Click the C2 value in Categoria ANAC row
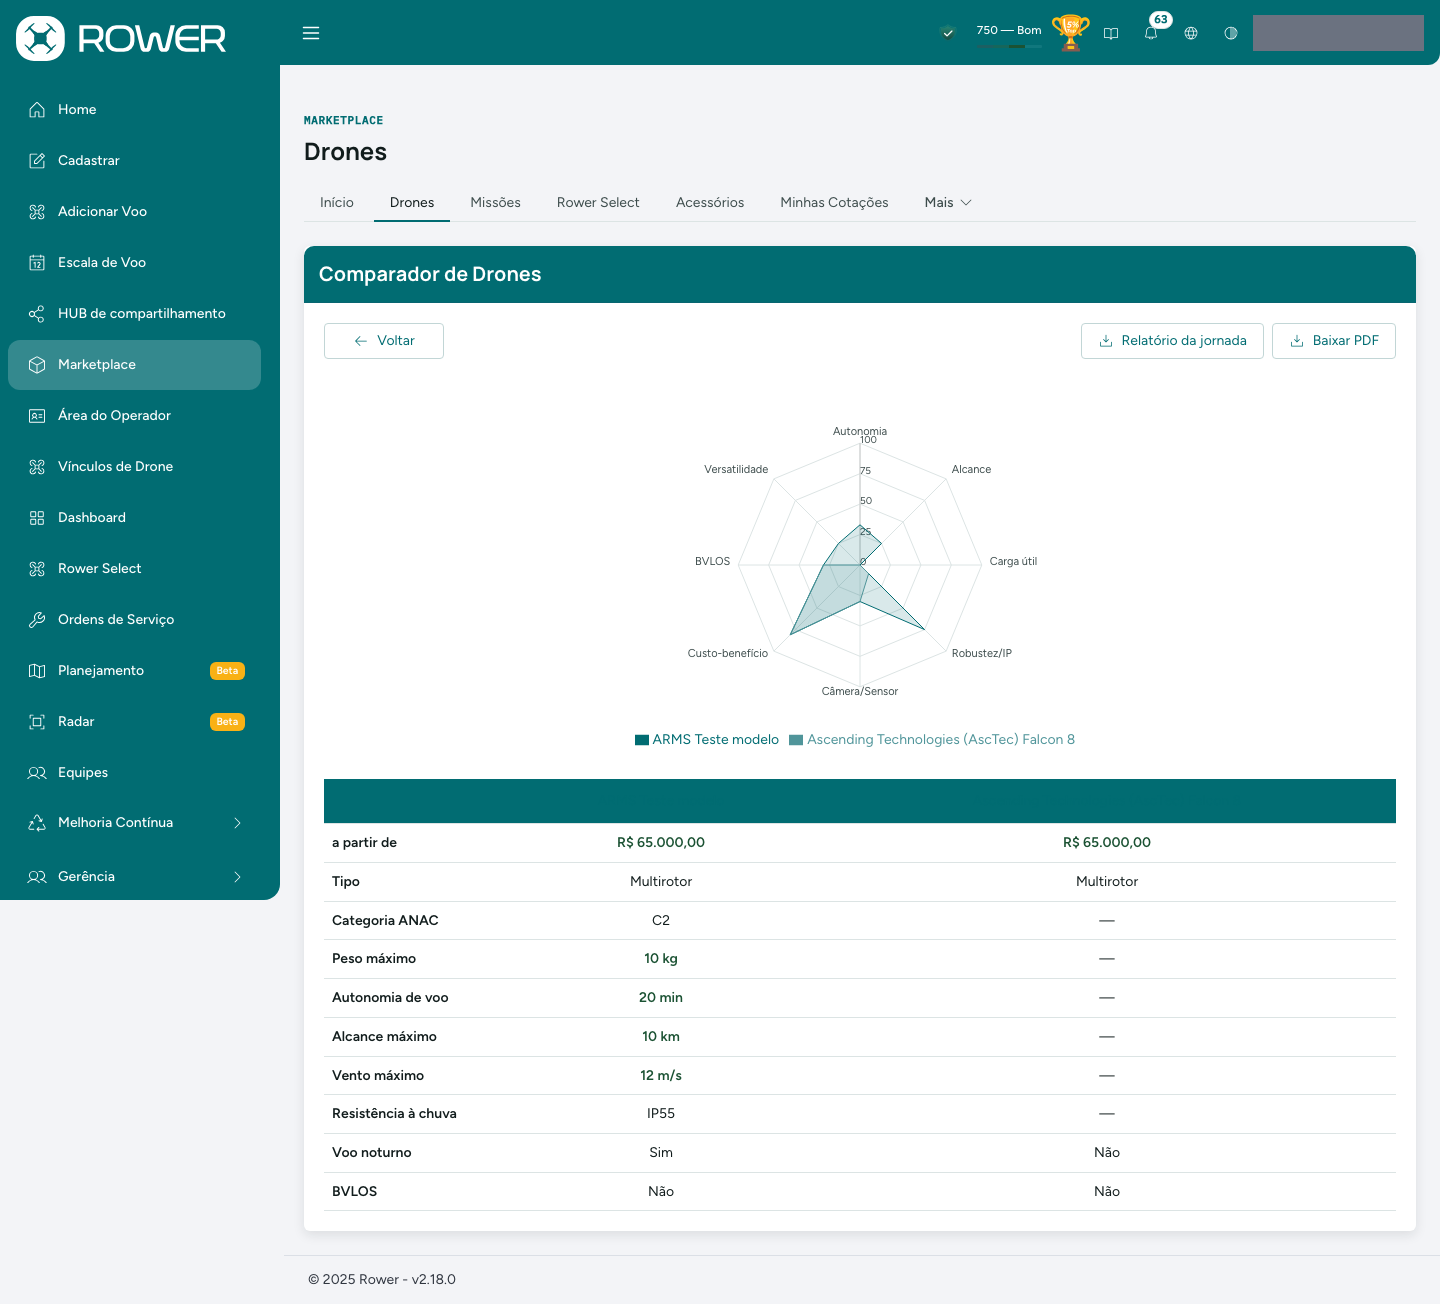 pyautogui.click(x=661, y=921)
